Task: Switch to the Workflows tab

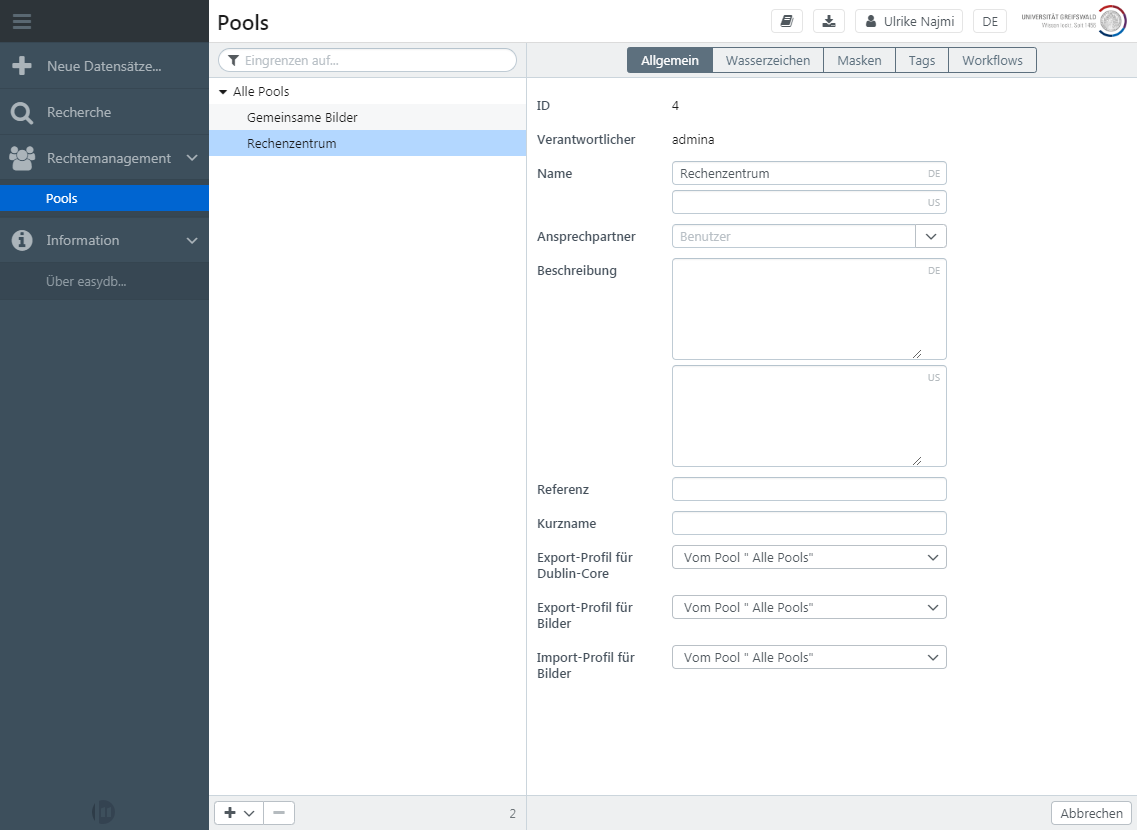Action: (x=991, y=61)
